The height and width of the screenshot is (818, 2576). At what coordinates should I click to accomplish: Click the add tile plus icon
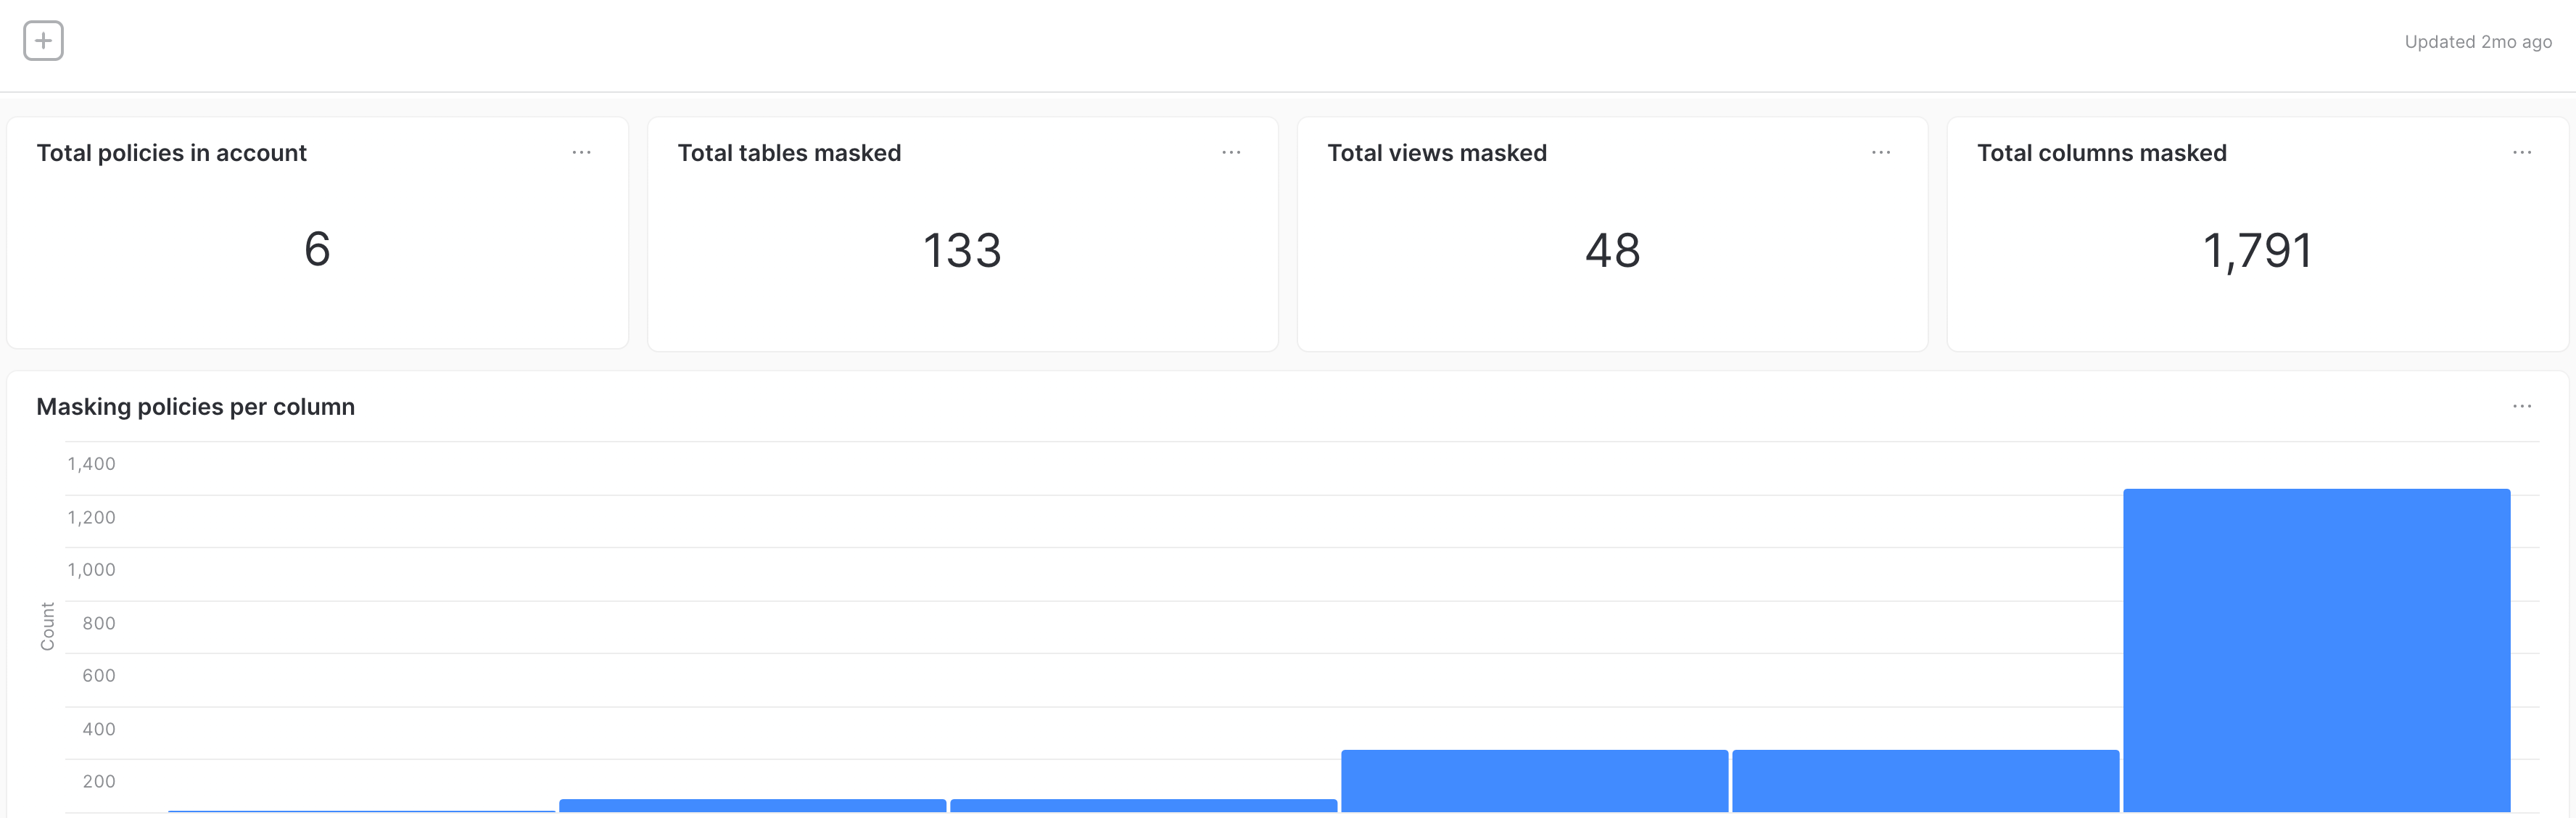pyautogui.click(x=43, y=41)
